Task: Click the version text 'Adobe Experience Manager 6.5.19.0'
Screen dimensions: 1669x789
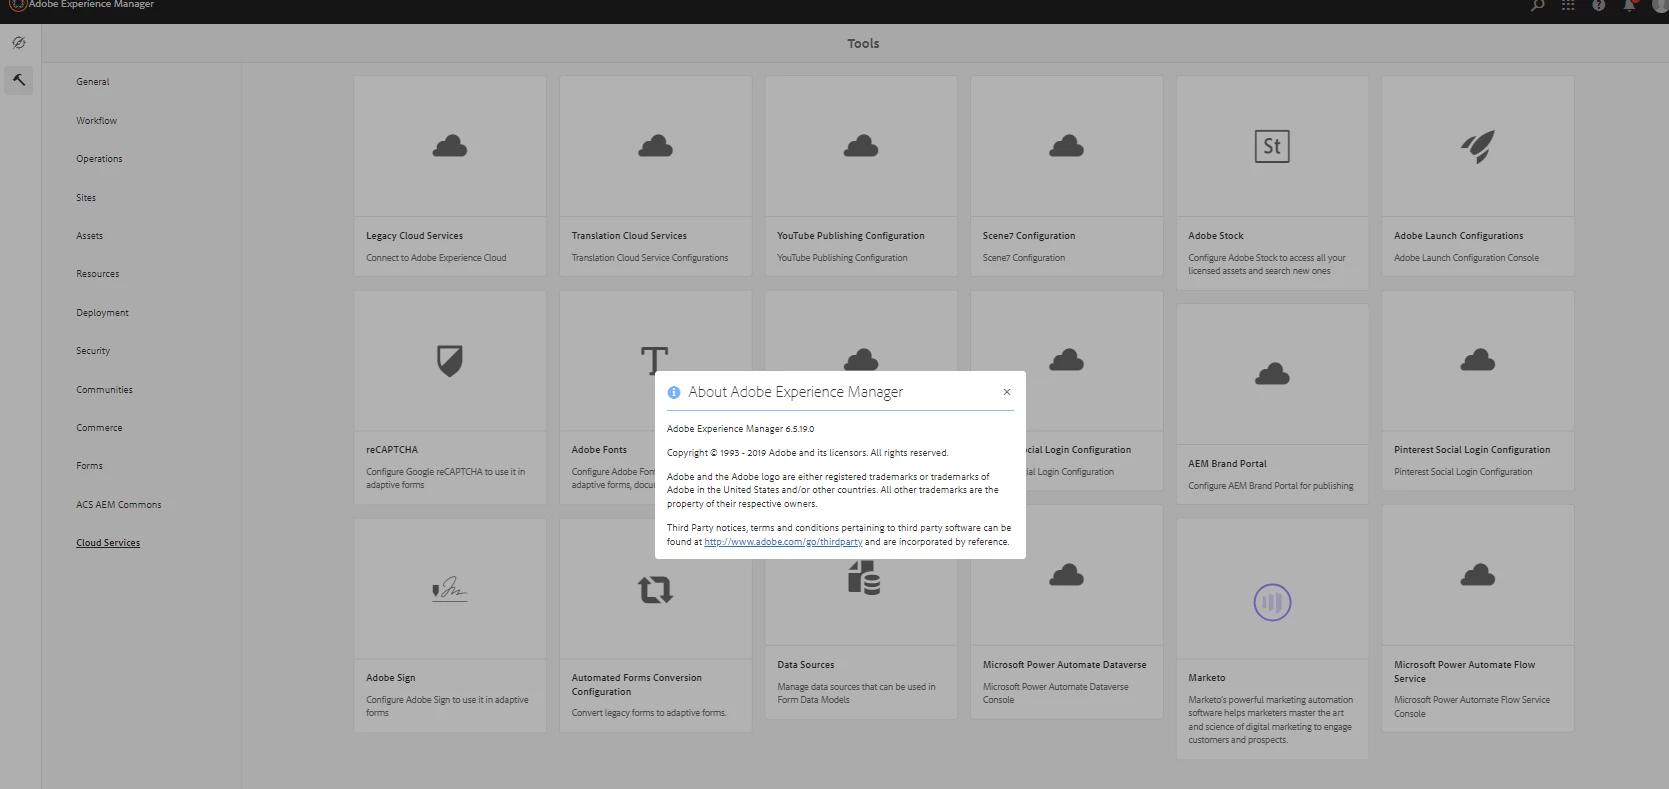Action: (x=740, y=429)
